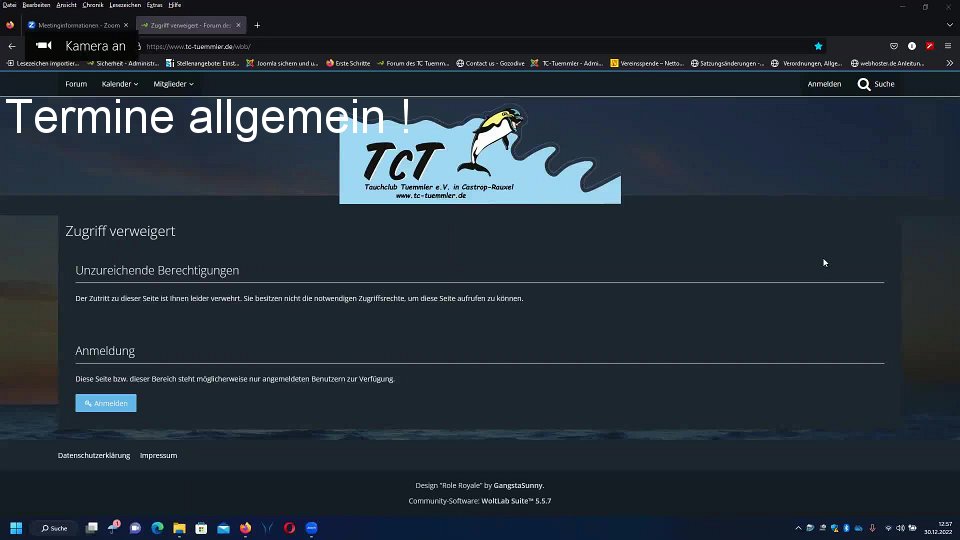The width and height of the screenshot is (960, 540).
Task: Click the Windows Start button
Action: click(16, 528)
